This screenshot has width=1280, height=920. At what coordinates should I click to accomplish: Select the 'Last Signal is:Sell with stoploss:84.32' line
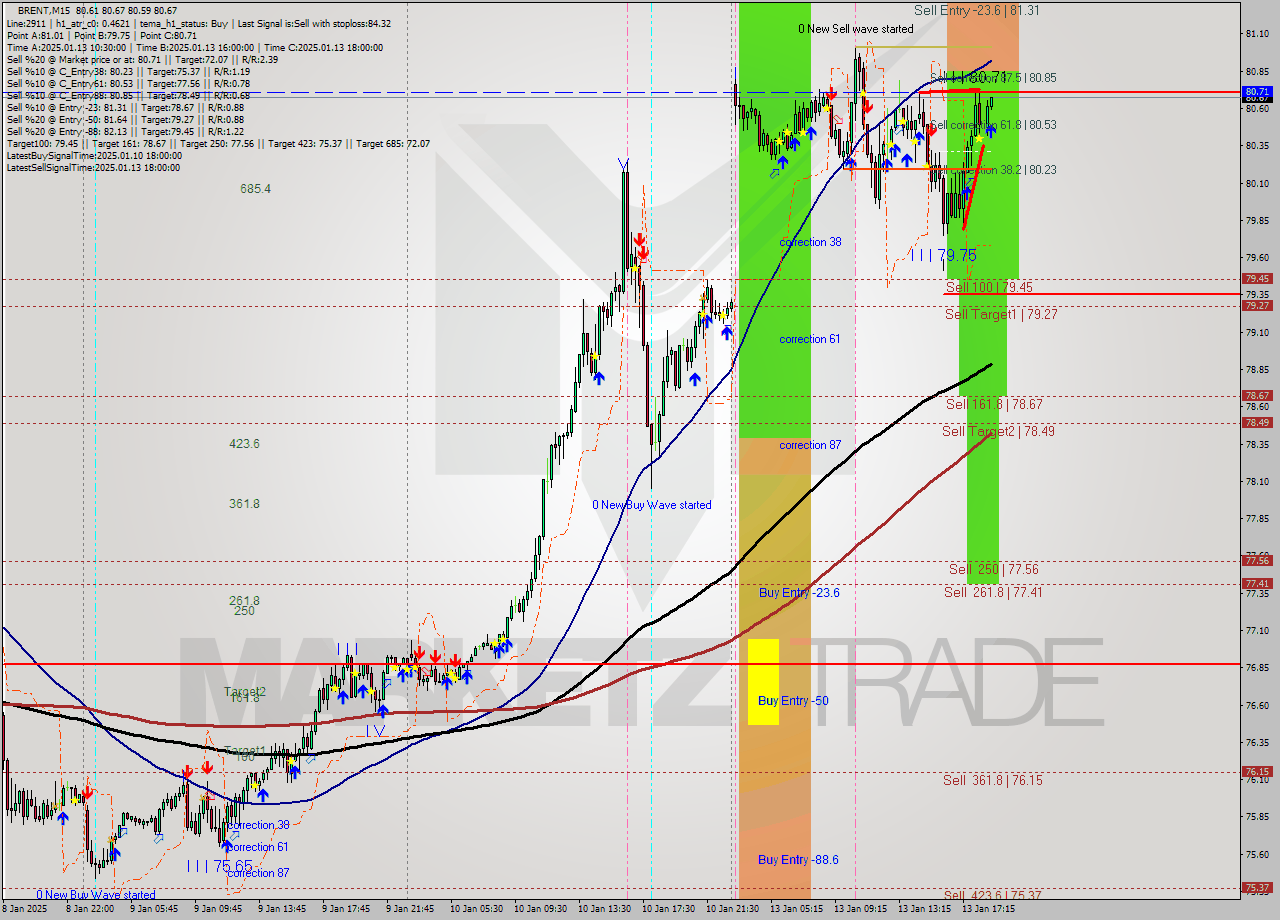tap(314, 23)
